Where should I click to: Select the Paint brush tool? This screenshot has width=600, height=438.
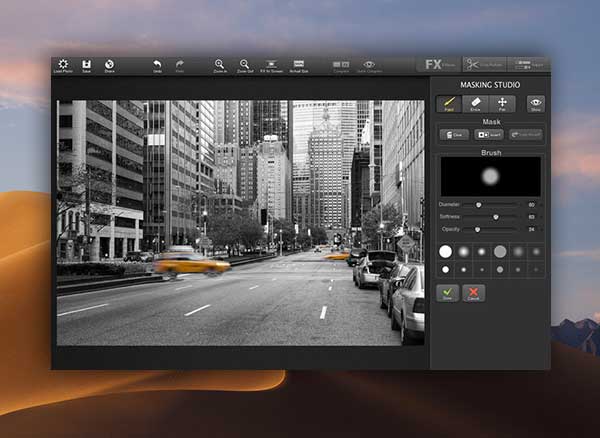click(x=449, y=104)
